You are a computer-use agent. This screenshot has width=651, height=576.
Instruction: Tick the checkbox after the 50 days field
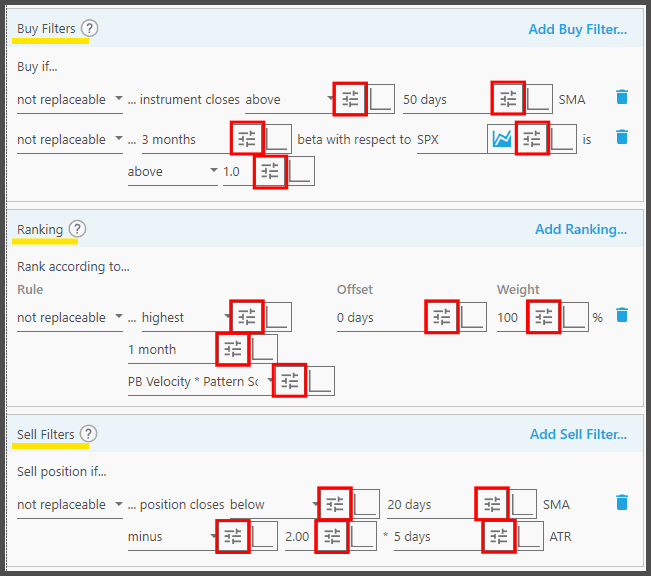(x=538, y=99)
